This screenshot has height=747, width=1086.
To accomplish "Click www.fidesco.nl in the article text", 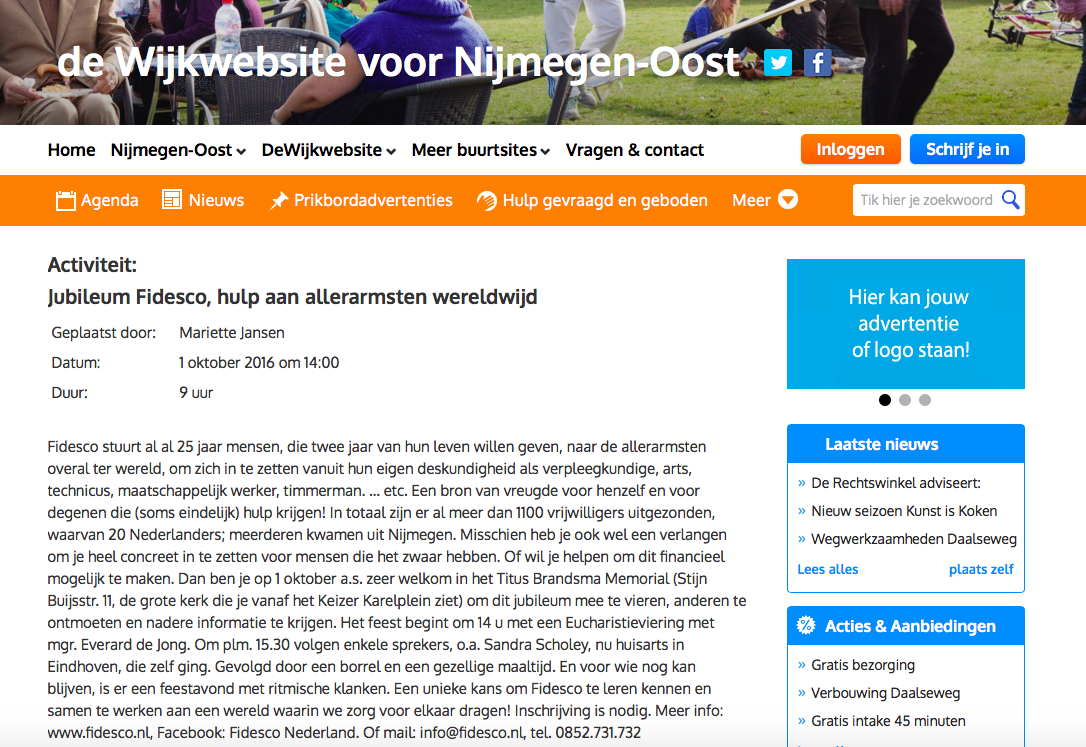I will coord(99,732).
